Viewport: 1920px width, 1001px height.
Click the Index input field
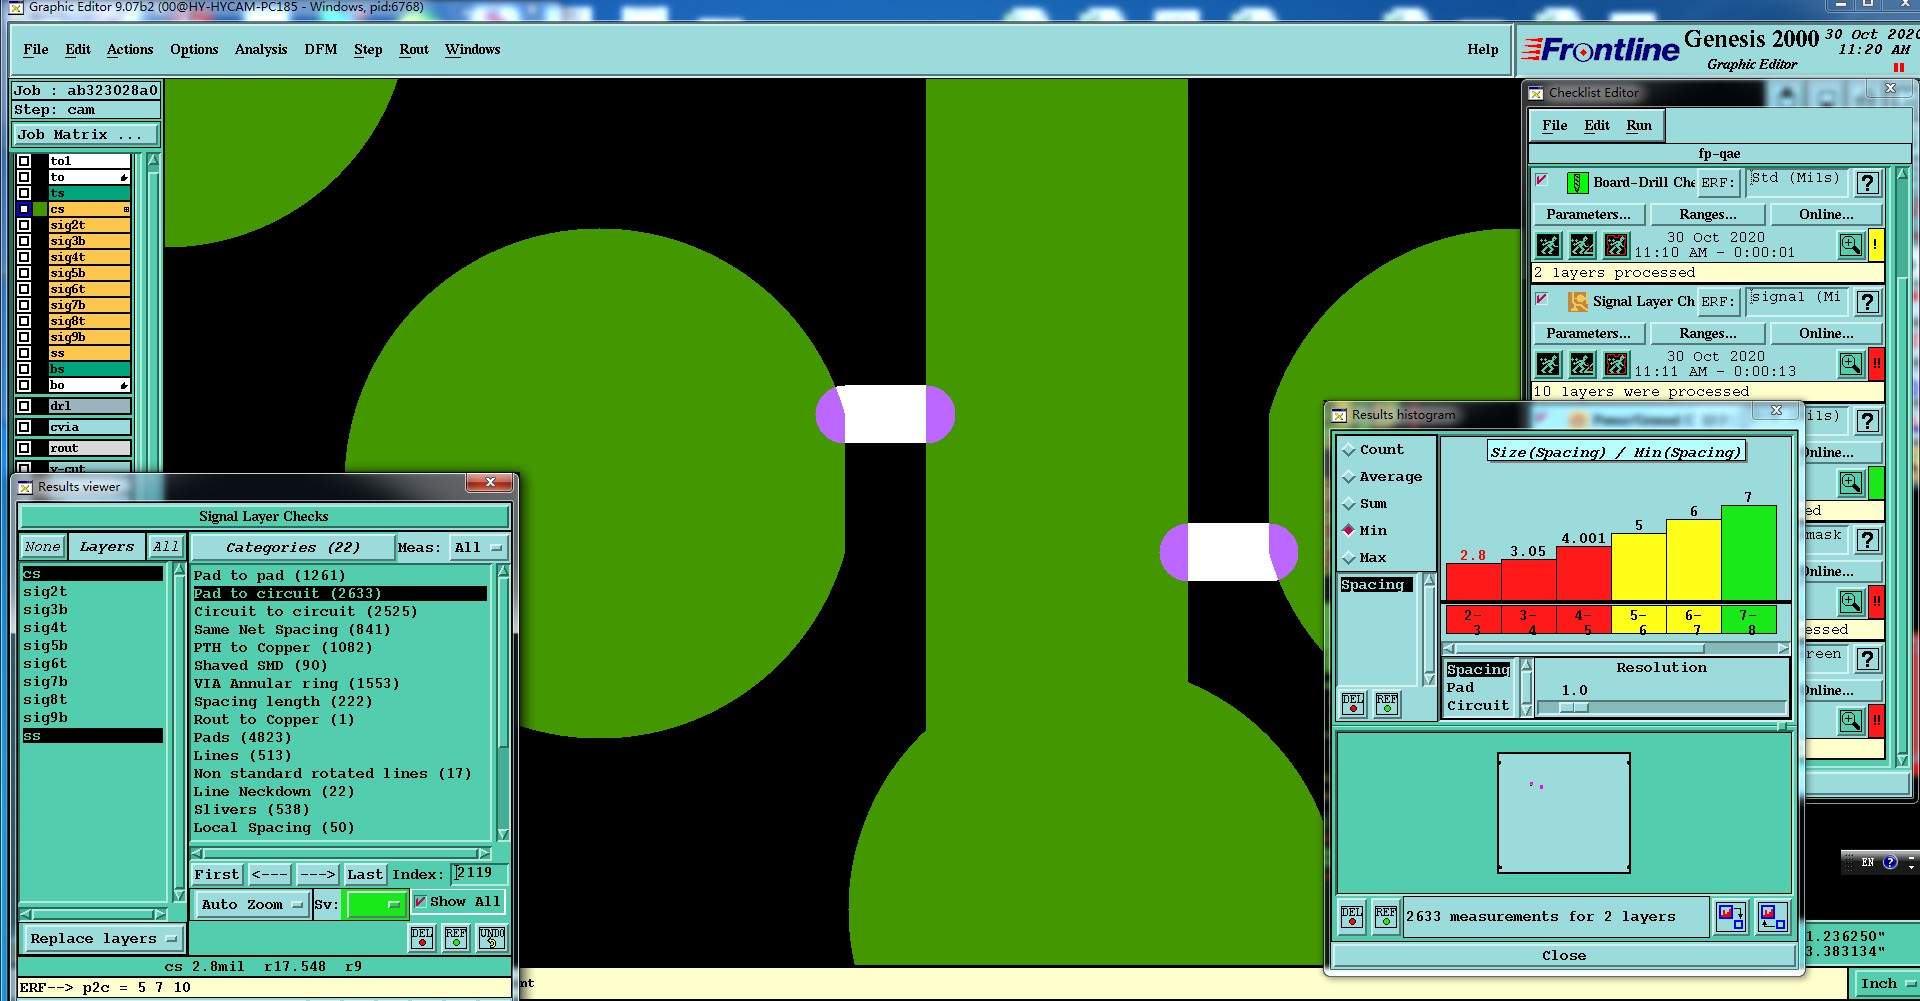pyautogui.click(x=478, y=873)
